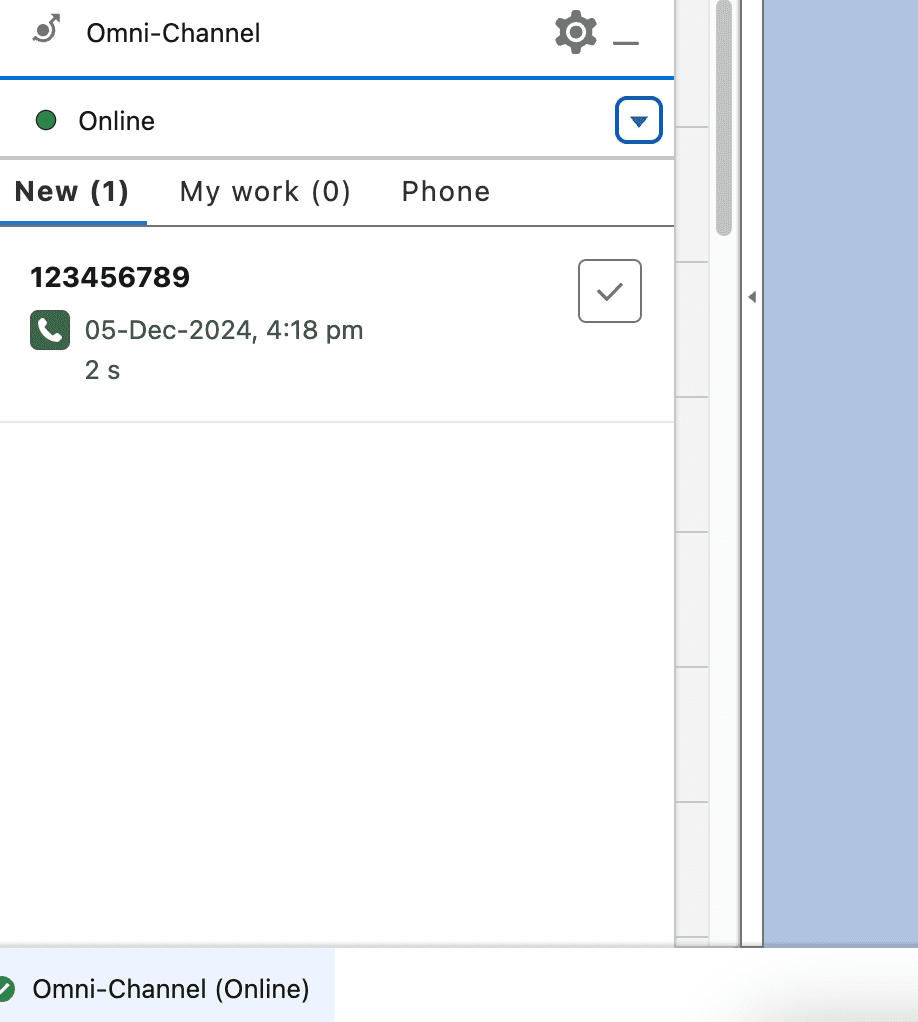The width and height of the screenshot is (918, 1022).
Task: Click the Omni-Channel logo icon in header
Action: 46,31
